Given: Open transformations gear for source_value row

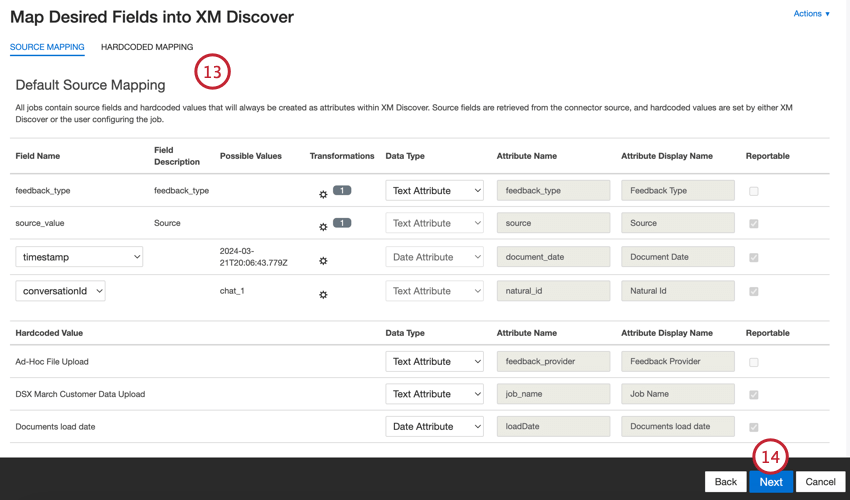Looking at the screenshot, I should click(323, 227).
